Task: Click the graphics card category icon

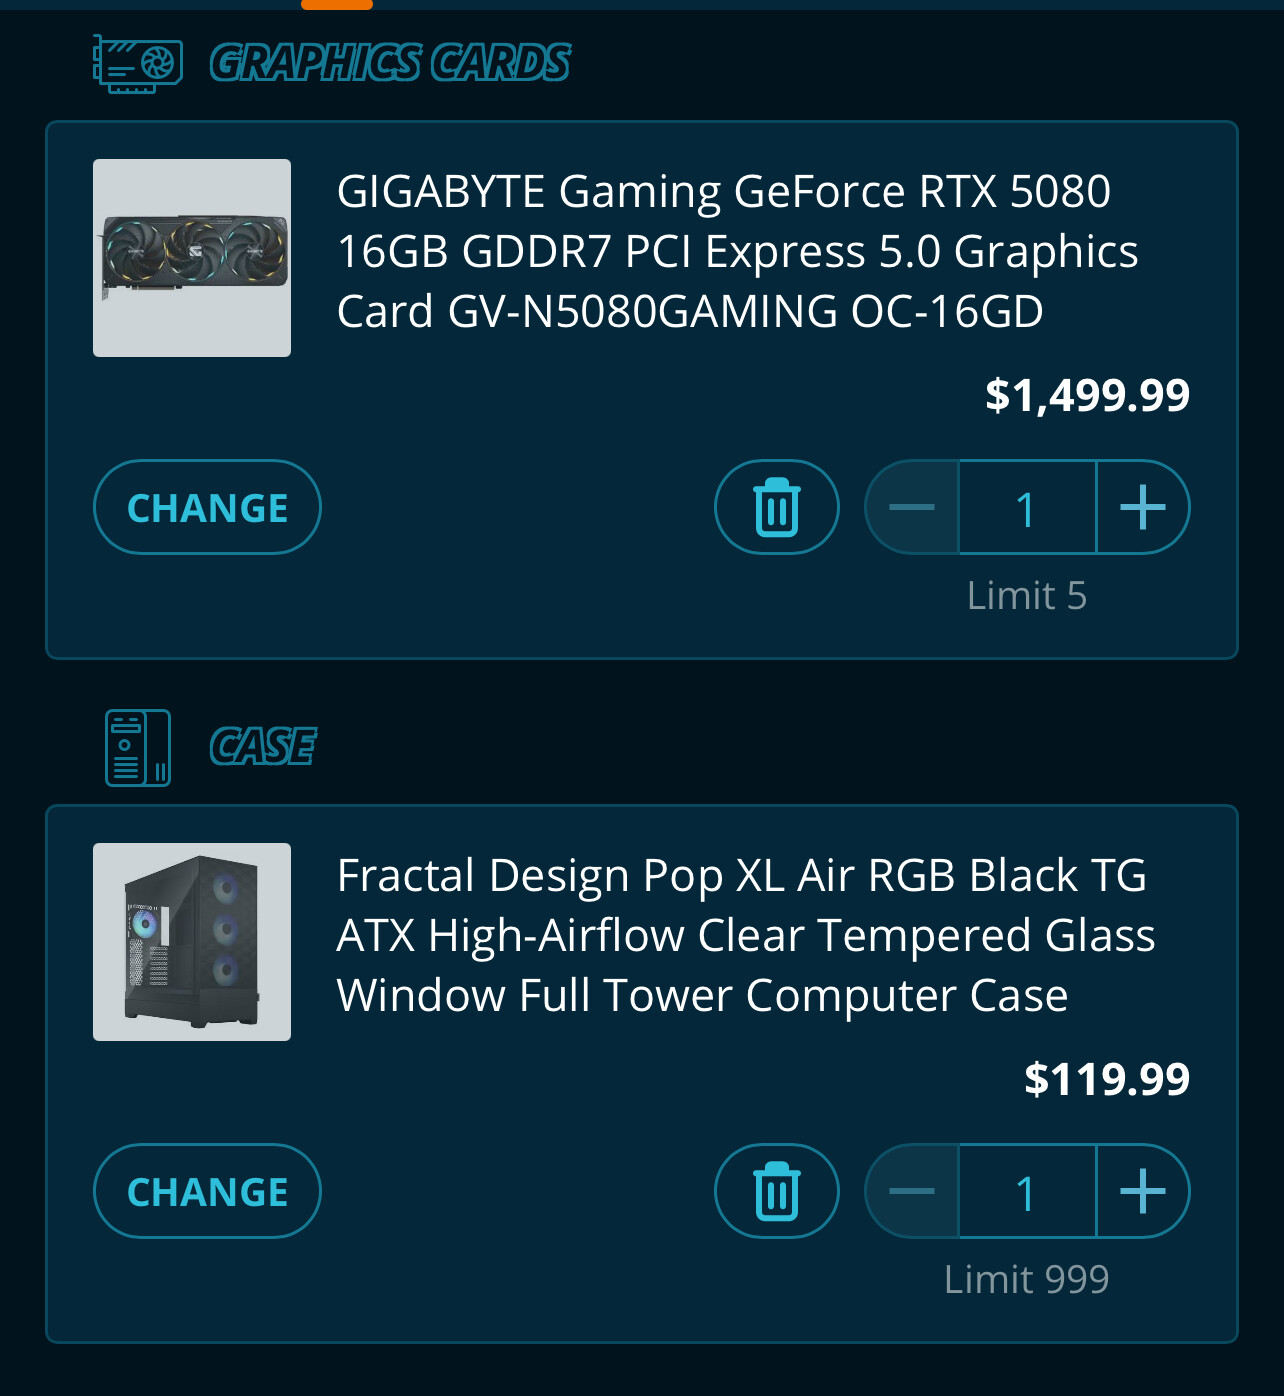Action: [x=138, y=64]
